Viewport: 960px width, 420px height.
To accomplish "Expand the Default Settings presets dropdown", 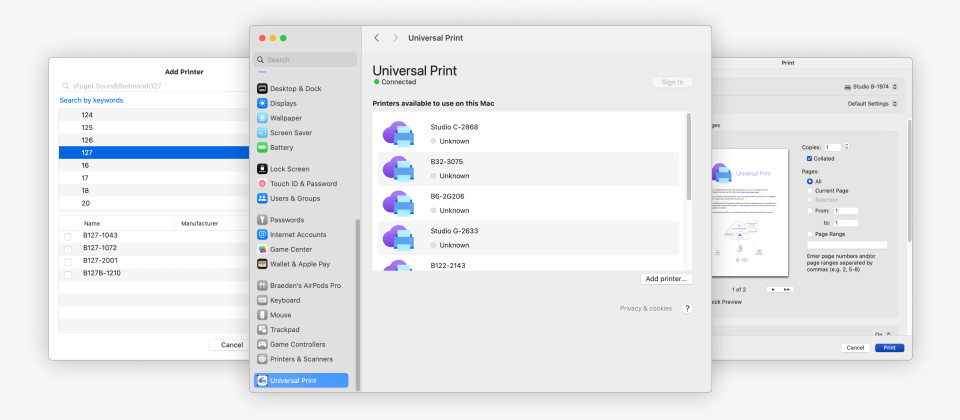I will click(872, 103).
